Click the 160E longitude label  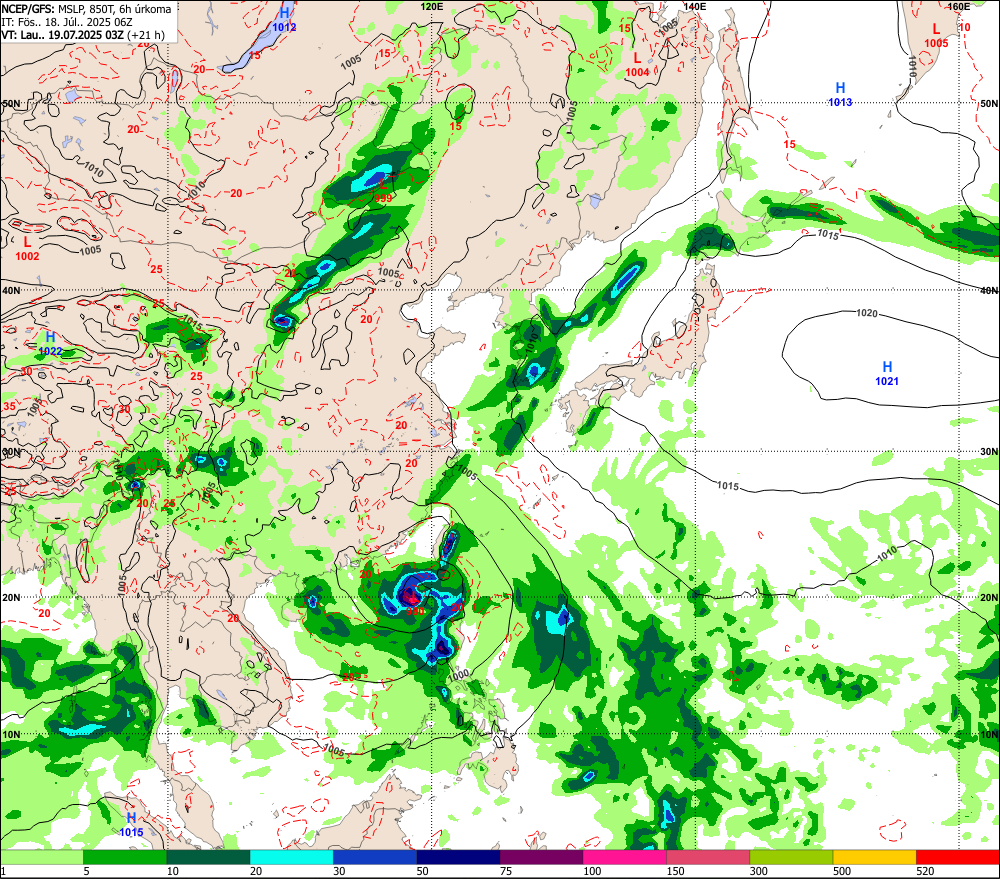(959, 6)
